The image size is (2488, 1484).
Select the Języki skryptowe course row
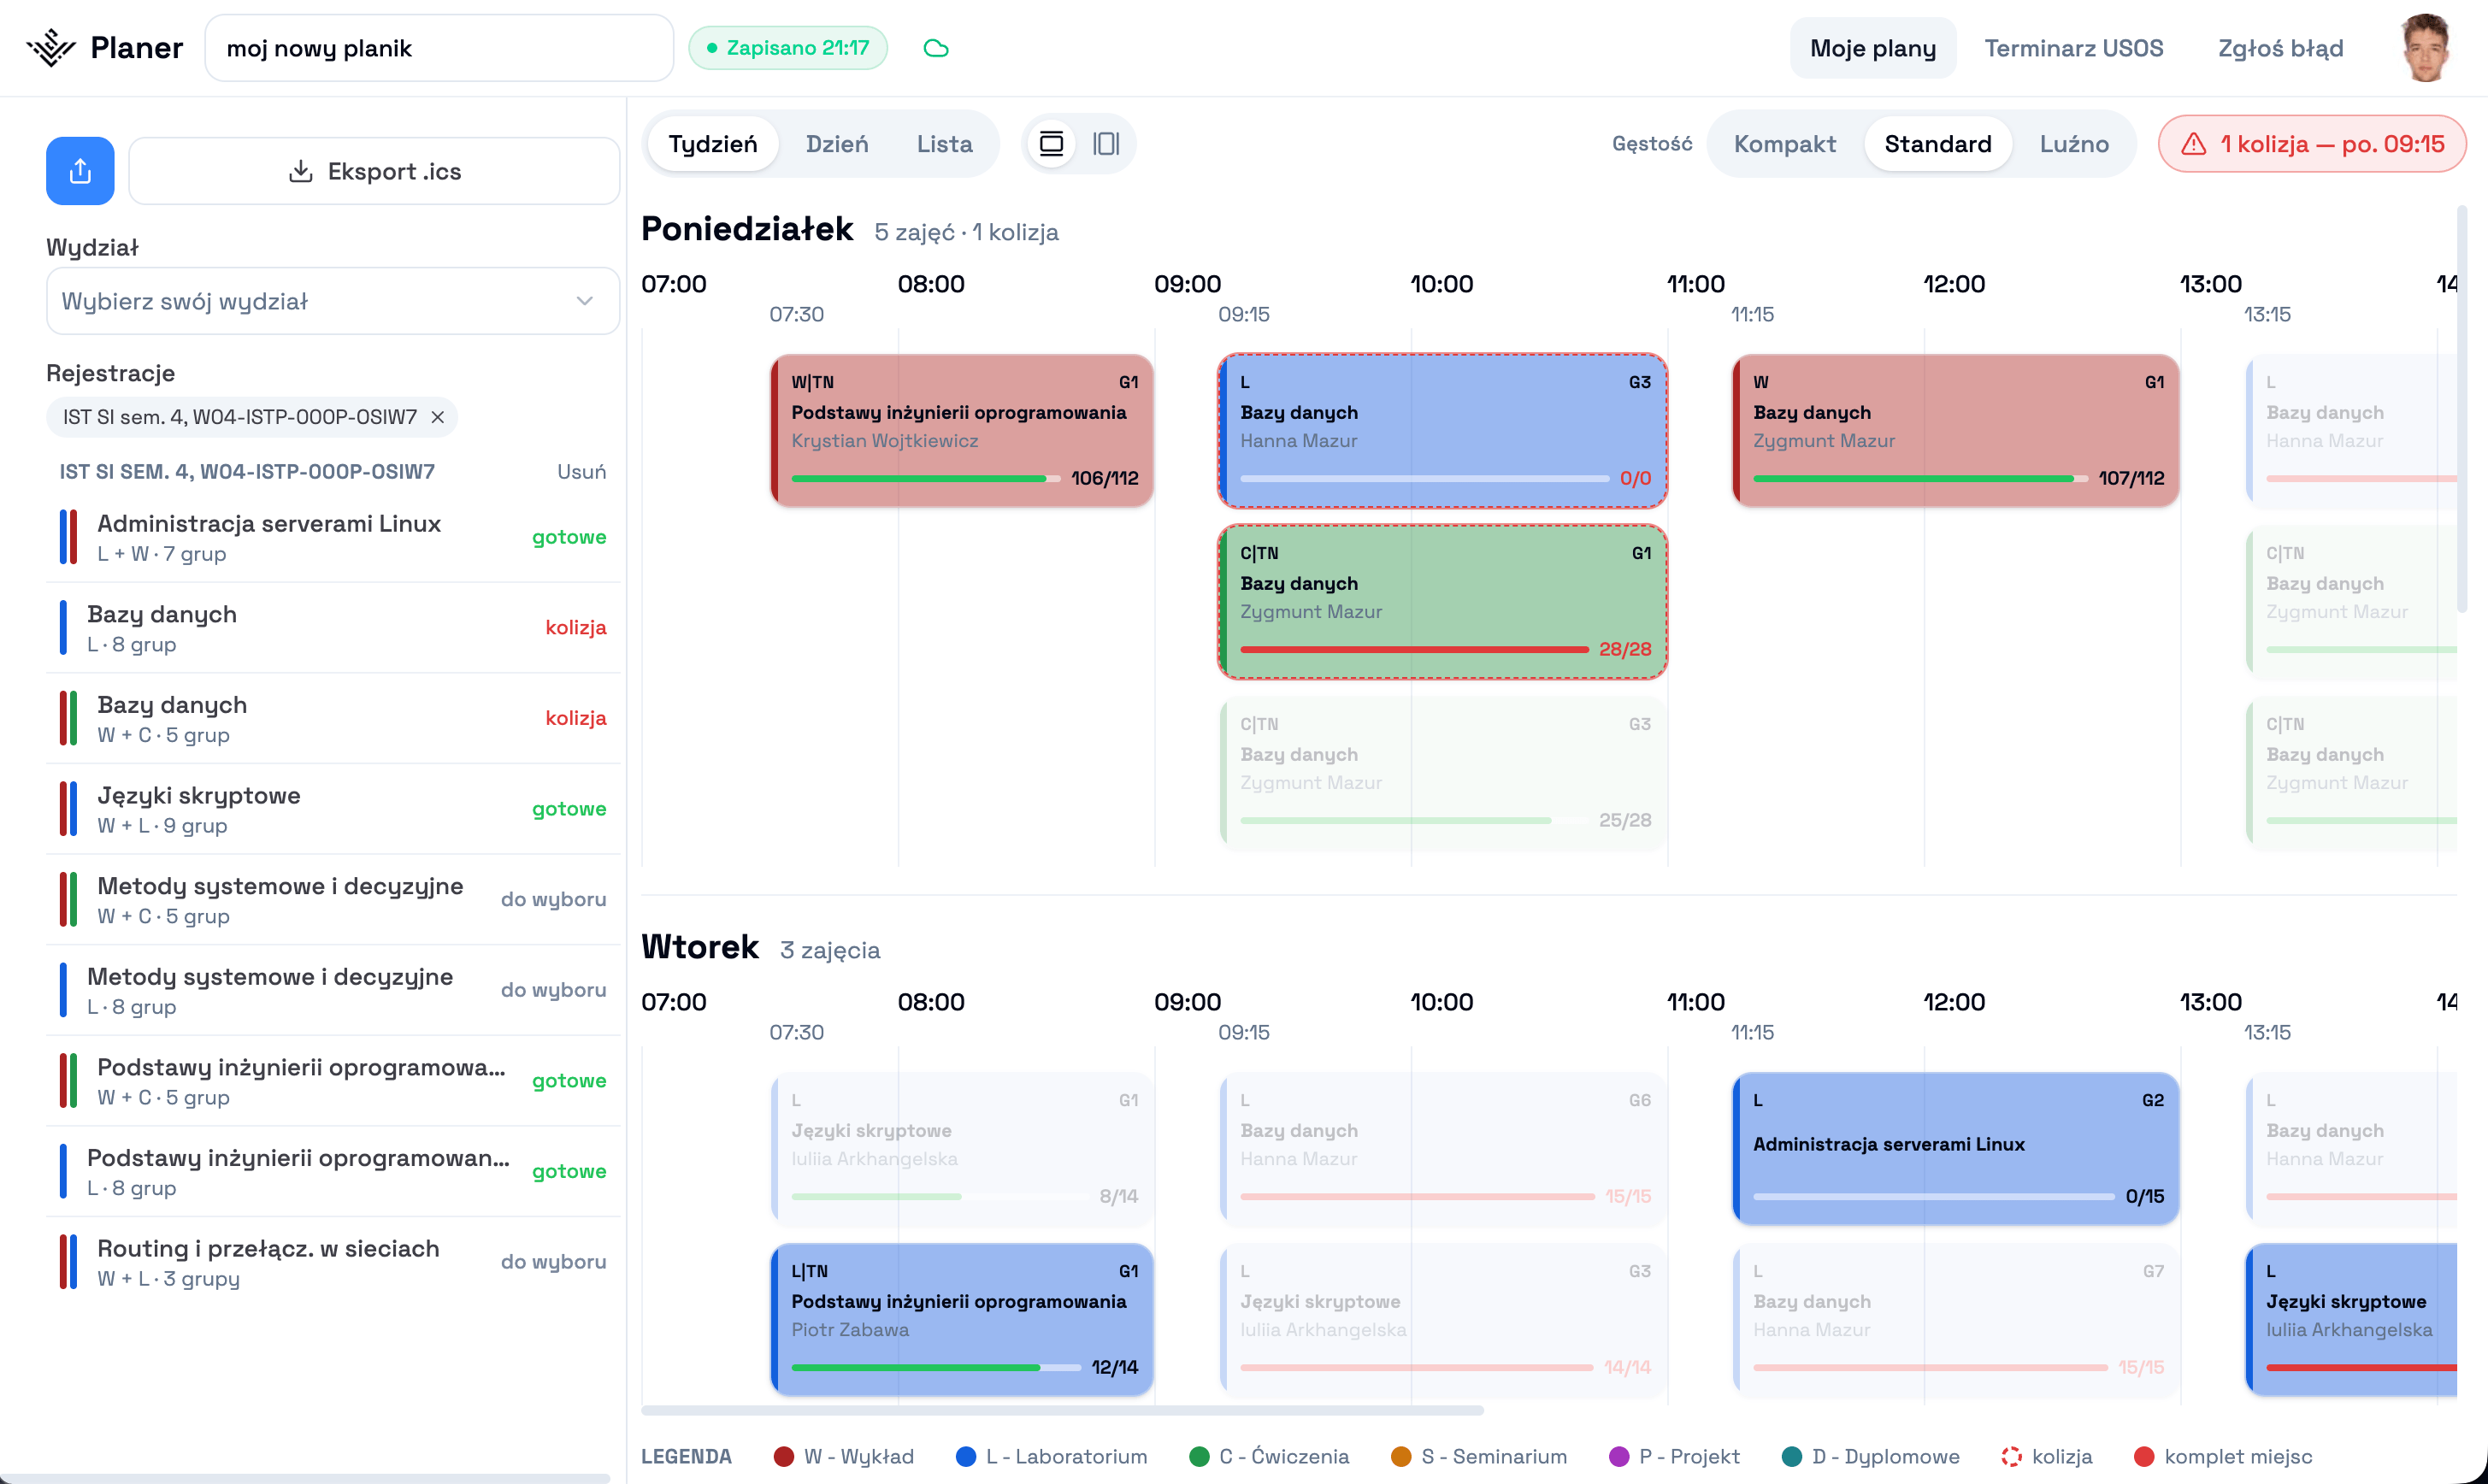(333, 809)
